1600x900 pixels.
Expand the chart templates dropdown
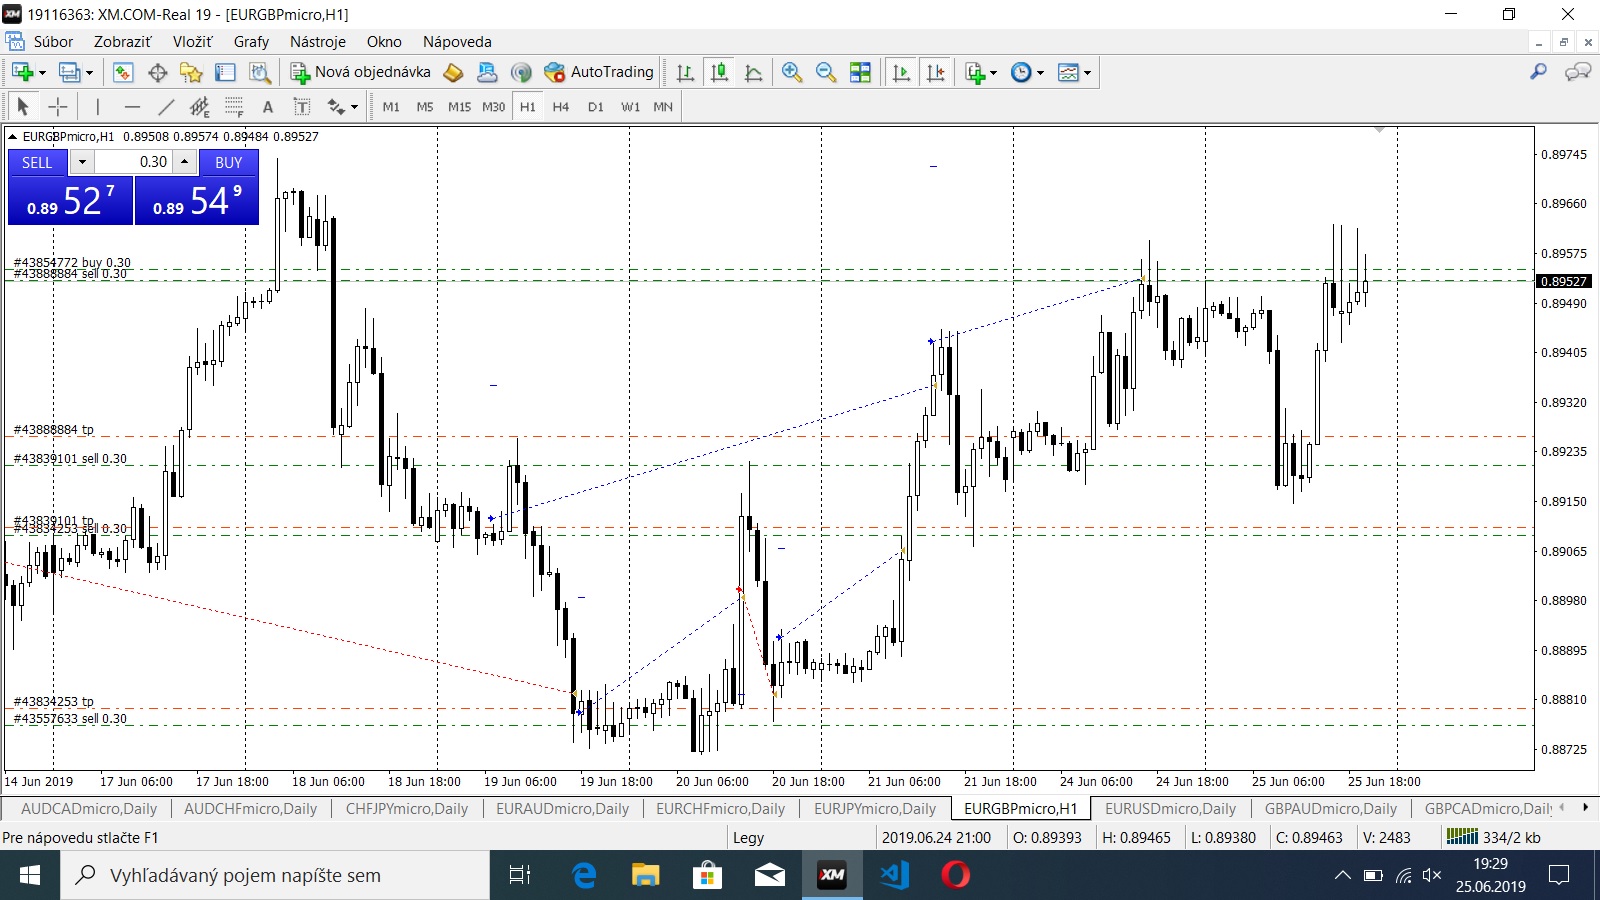(x=1074, y=72)
